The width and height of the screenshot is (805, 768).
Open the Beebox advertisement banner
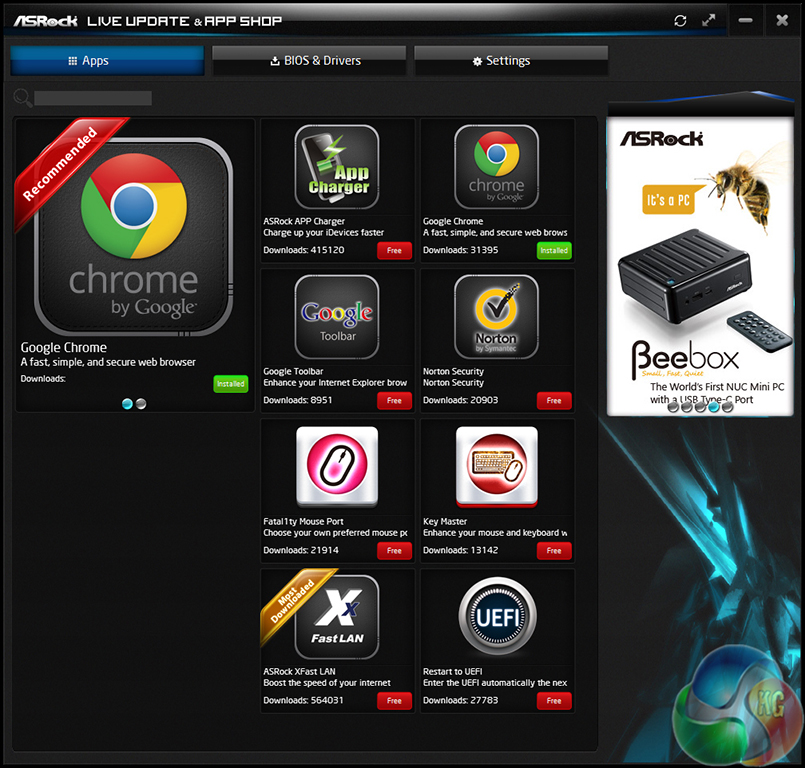pos(700,266)
